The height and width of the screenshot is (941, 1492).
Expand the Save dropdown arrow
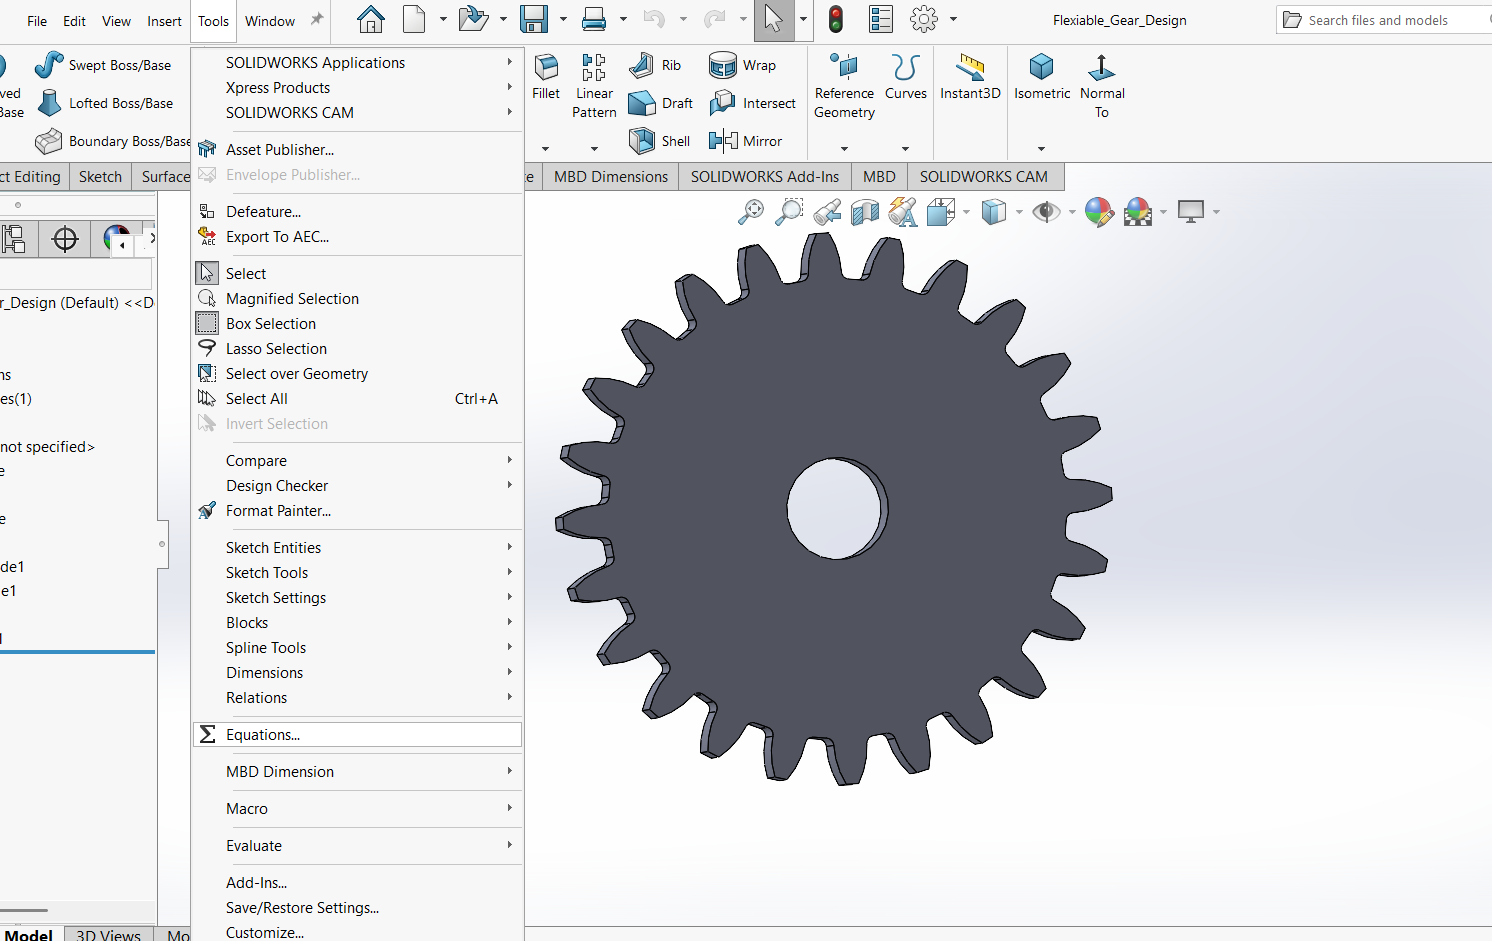point(563,19)
